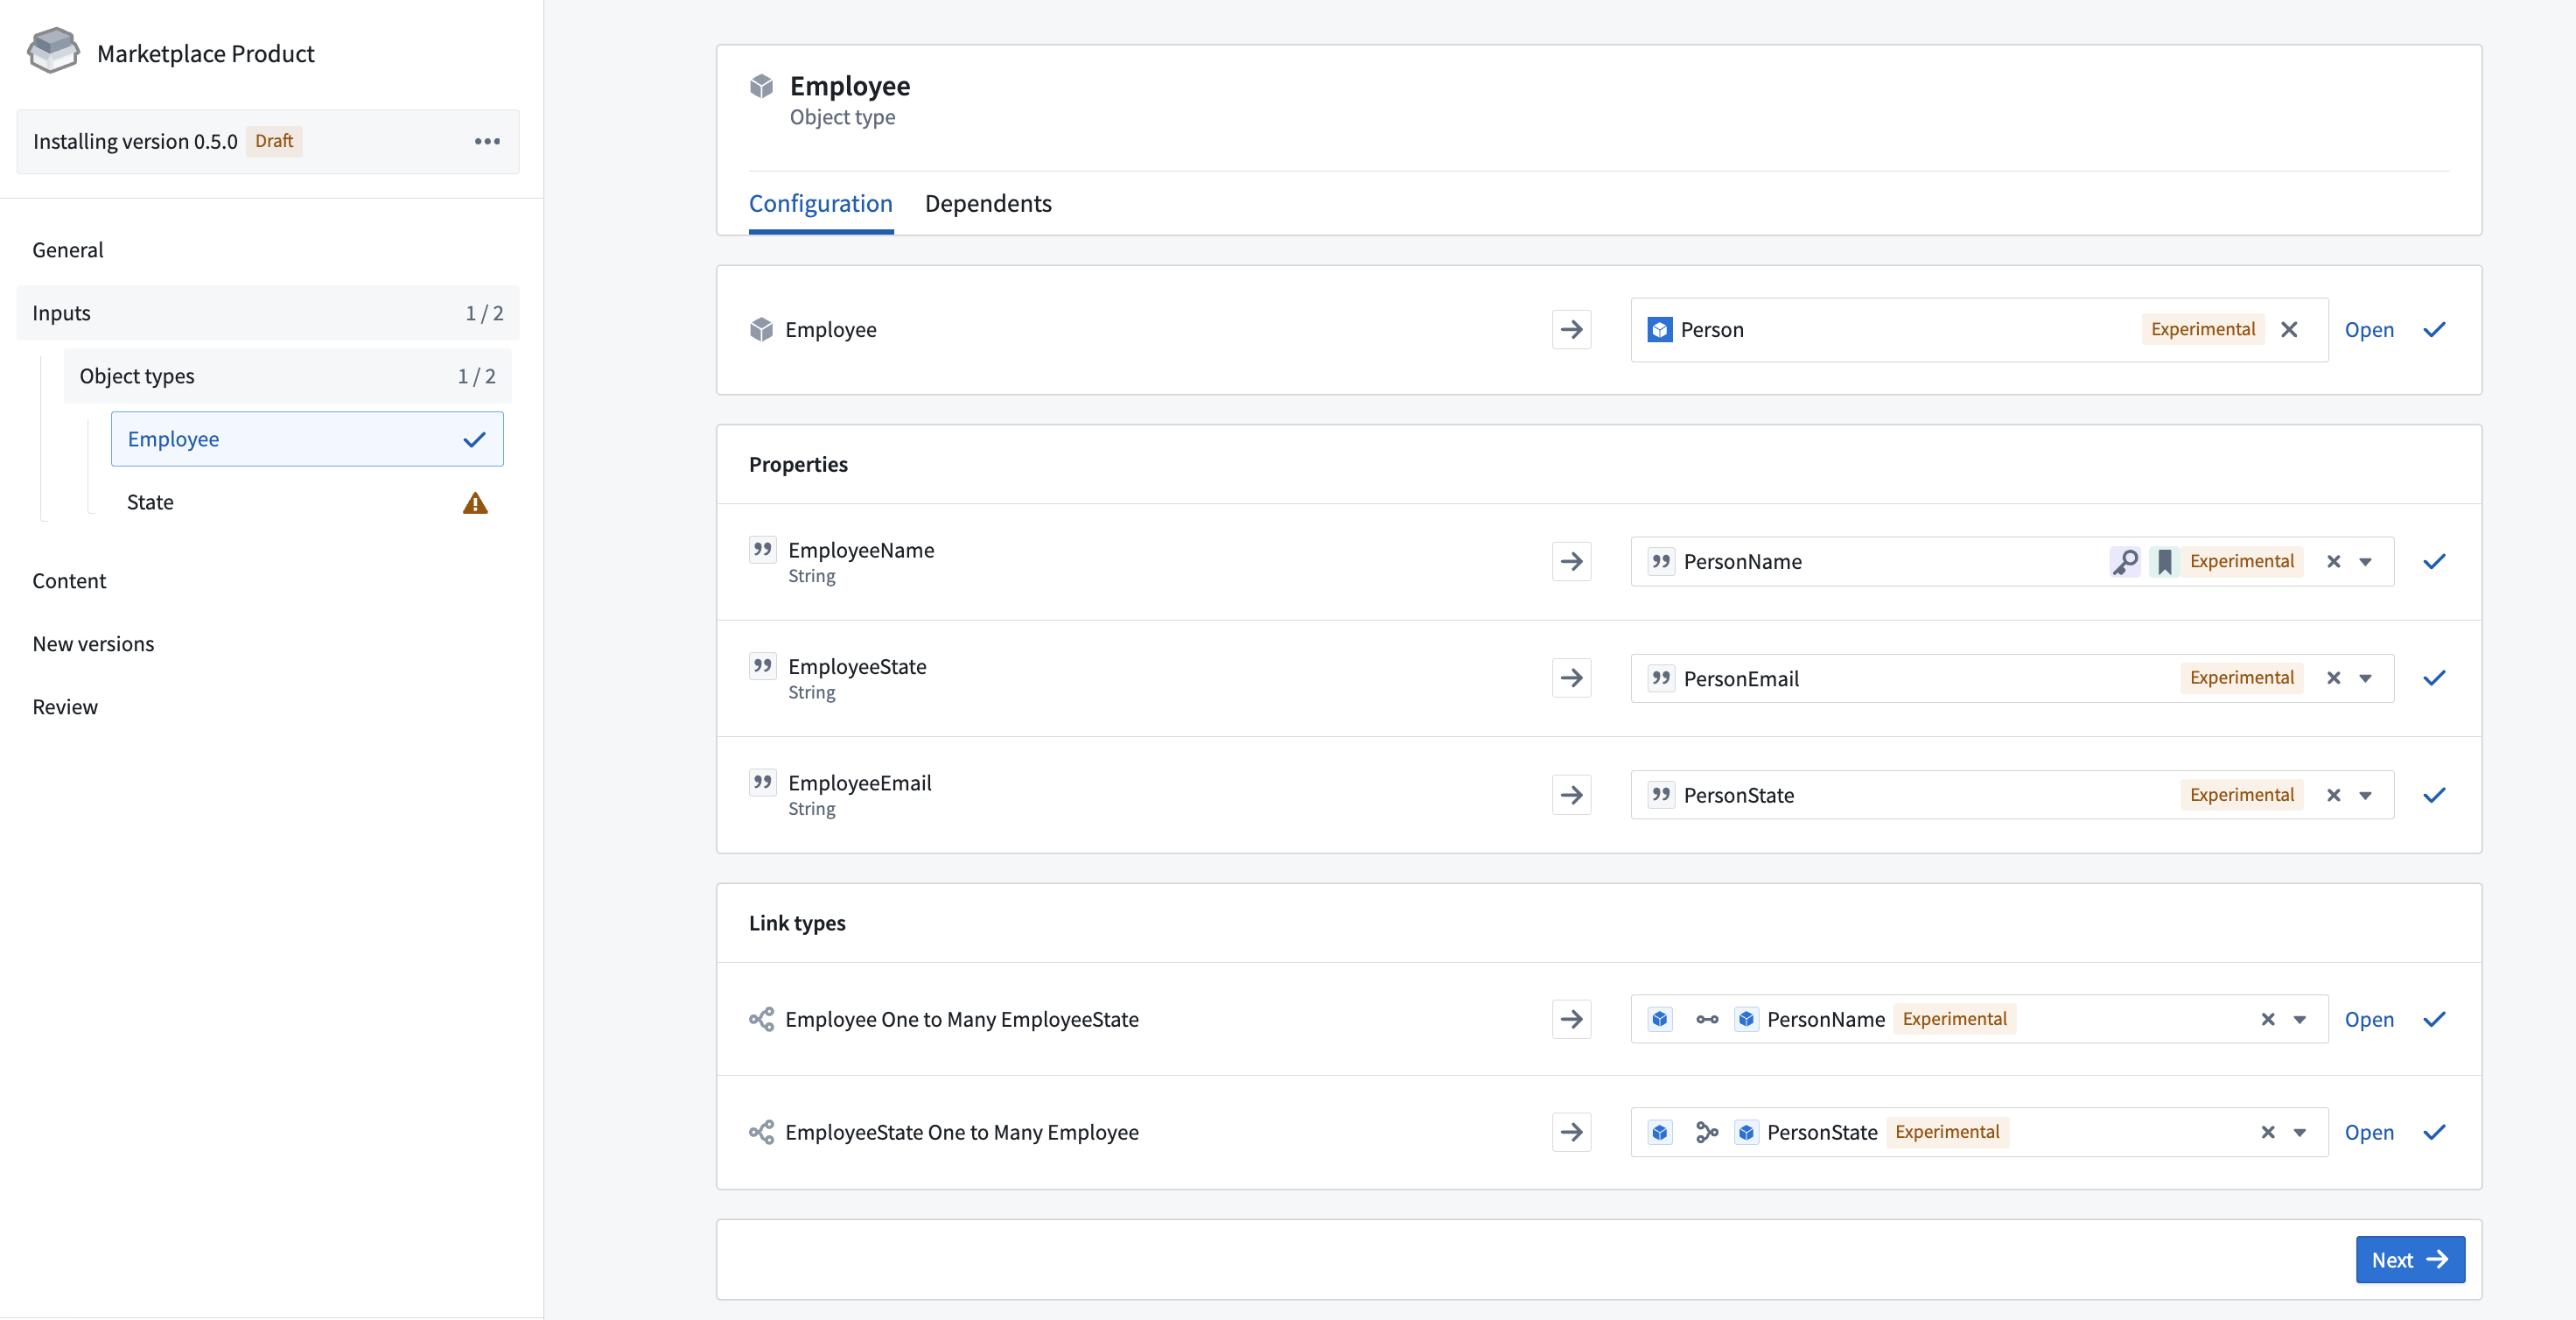Click the three-dot menu beside Draft badge
Viewport: 2576px width, 1320px height.
(x=487, y=141)
